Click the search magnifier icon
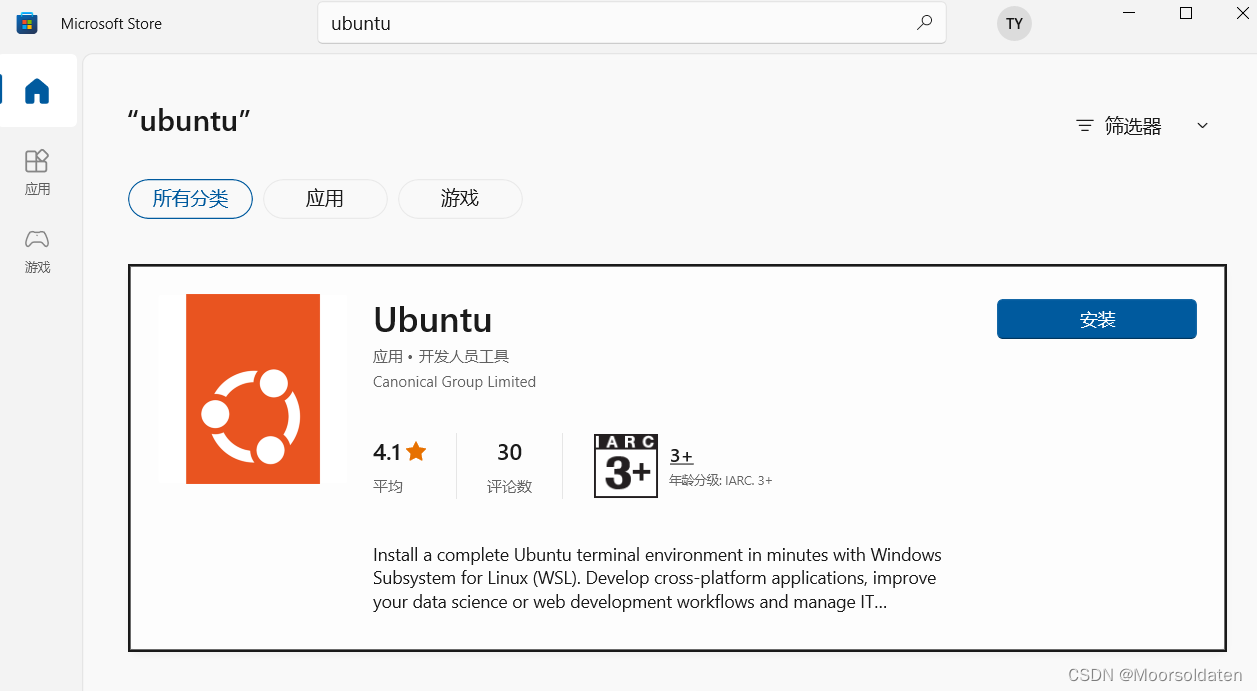This screenshot has width=1257, height=691. pos(925,22)
